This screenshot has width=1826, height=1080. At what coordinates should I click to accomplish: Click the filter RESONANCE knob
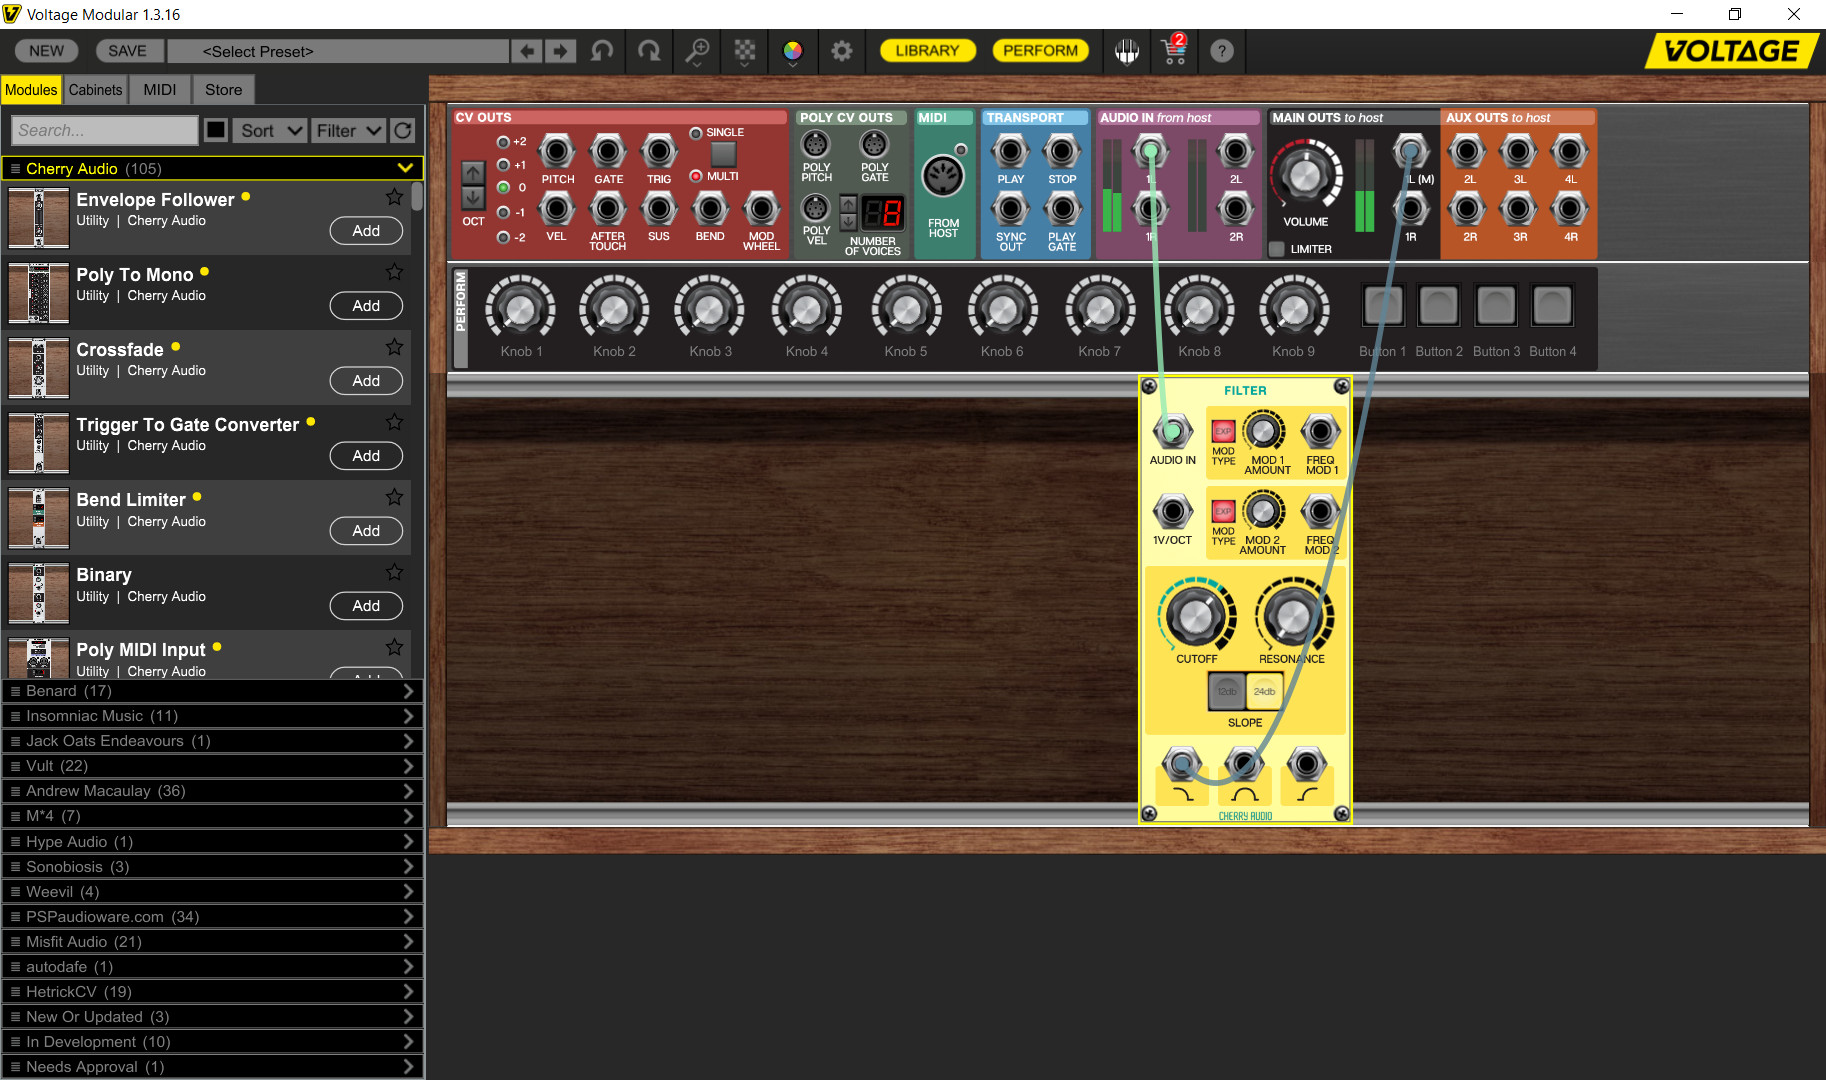tap(1292, 616)
